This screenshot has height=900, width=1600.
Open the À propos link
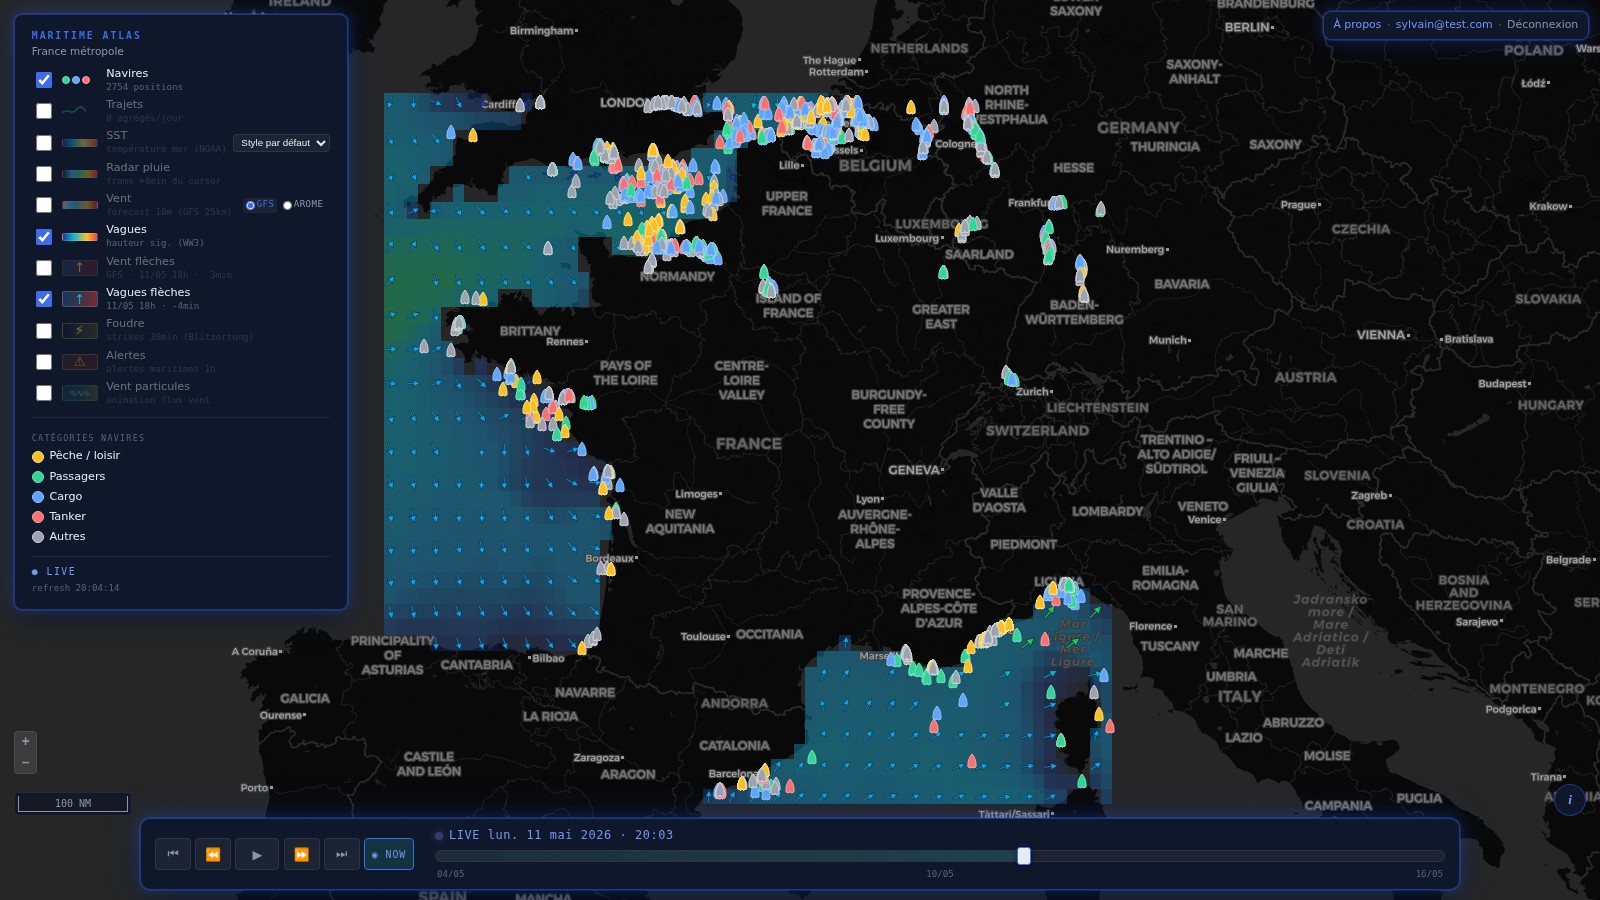(x=1357, y=24)
